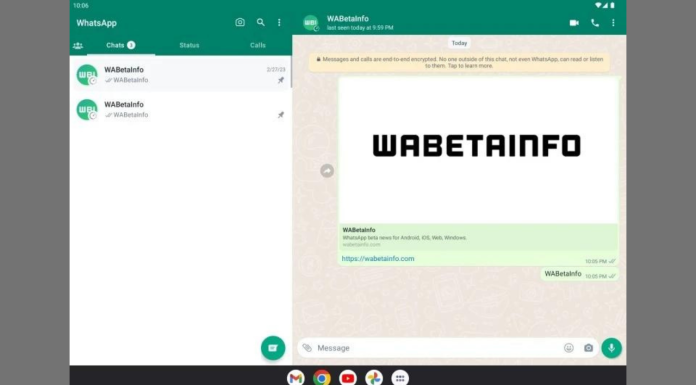Select the Chats tab
The image size is (696, 385).
click(121, 45)
